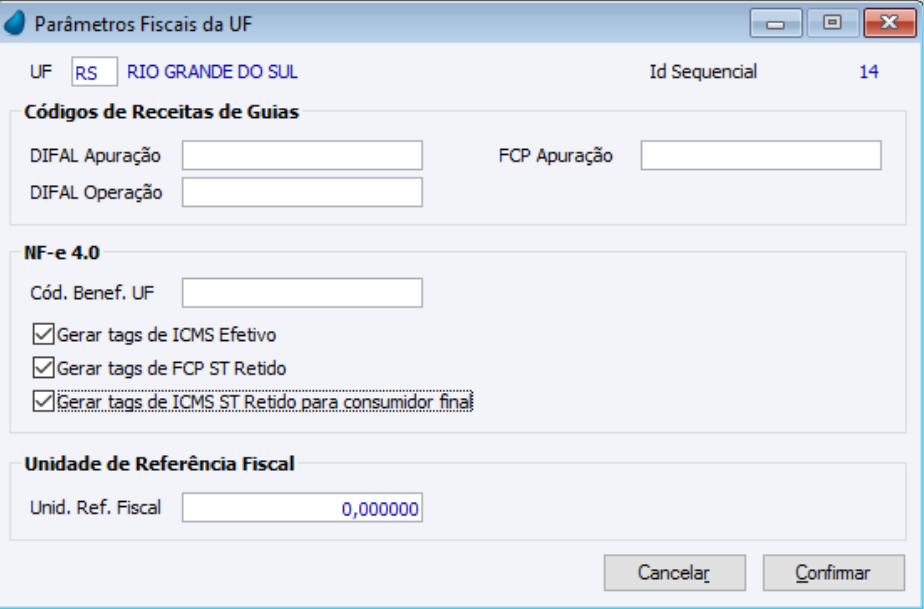
Task: Focus the UF code field containing RS
Action: 94,72
